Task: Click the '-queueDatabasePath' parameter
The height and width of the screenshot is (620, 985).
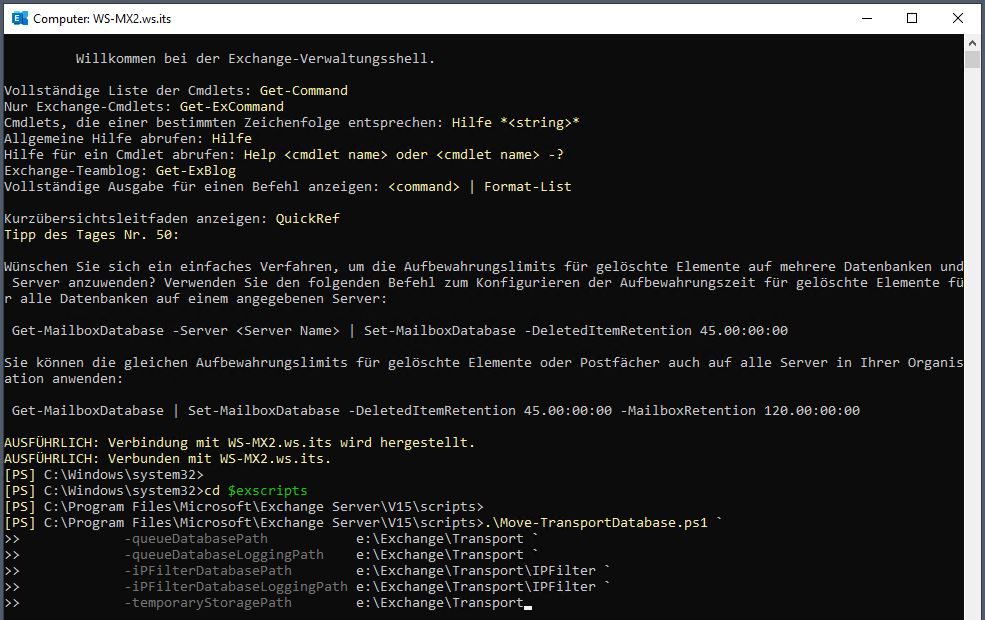Action: (196, 538)
